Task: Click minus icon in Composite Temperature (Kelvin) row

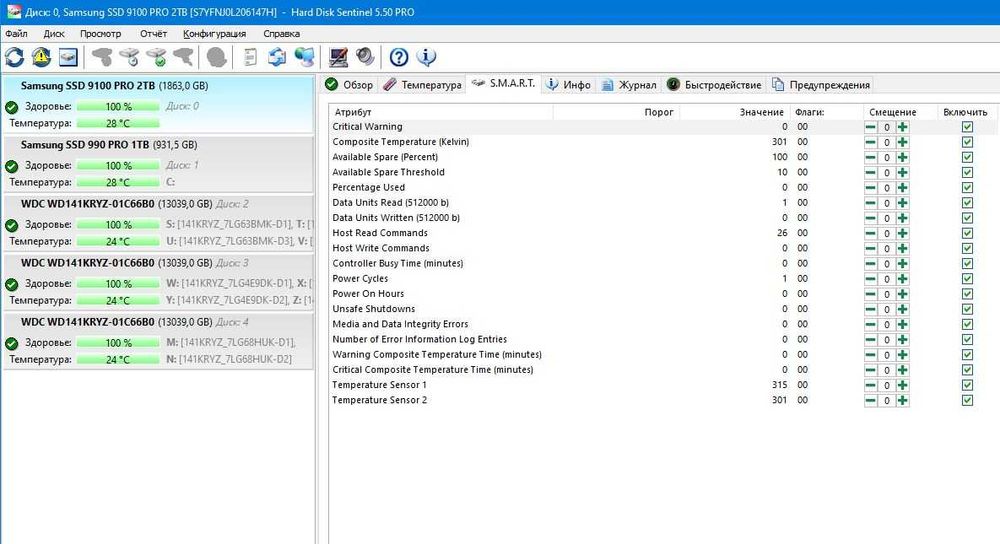Action: point(871,142)
